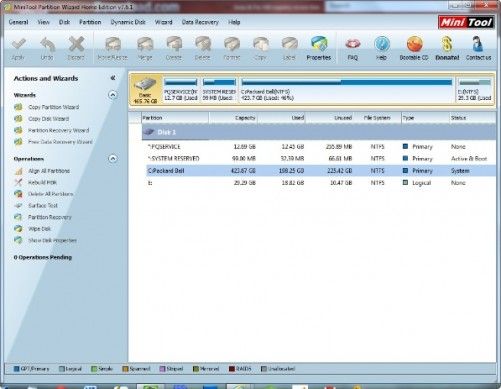Select PQSERVICE block in disk map
Screen dimensions: 501x389
click(x=181, y=89)
